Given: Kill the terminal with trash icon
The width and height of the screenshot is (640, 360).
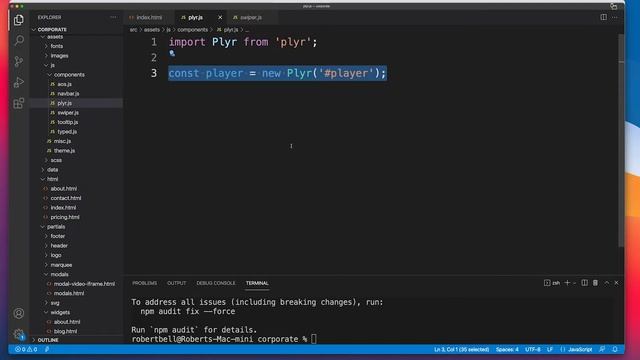Looking at the screenshot, I should tap(596, 282).
